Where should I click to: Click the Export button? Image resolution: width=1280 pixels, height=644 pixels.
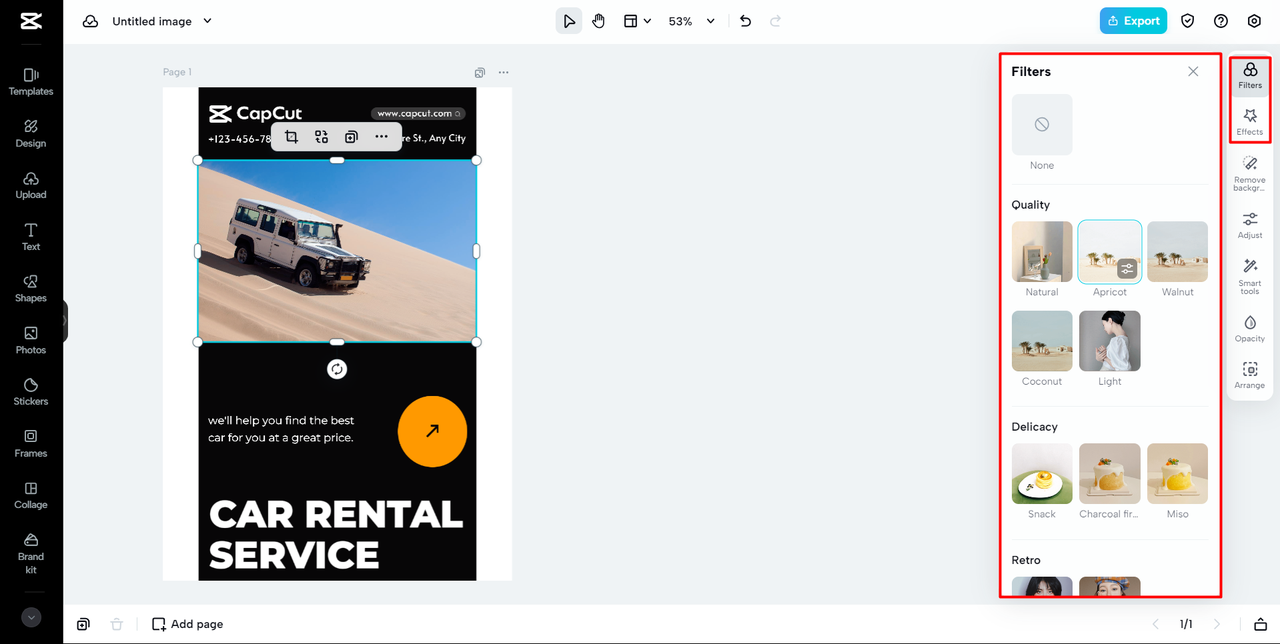point(1133,21)
